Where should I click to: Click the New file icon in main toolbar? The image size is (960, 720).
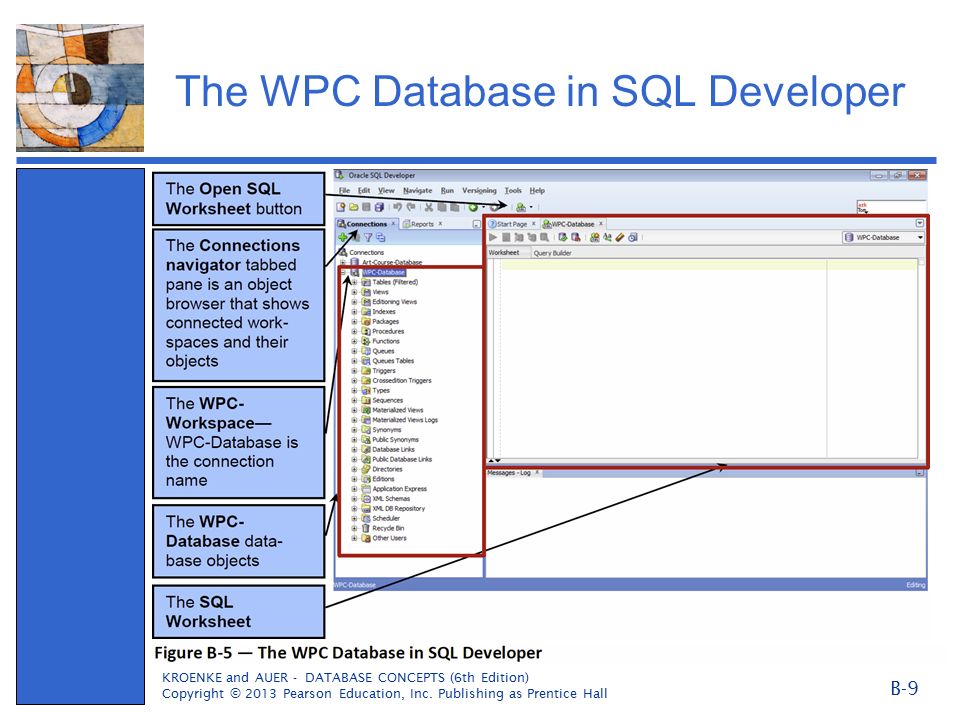(341, 207)
